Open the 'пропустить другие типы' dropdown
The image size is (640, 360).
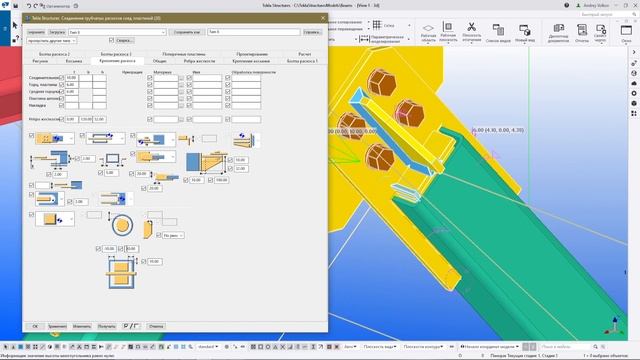[52, 40]
